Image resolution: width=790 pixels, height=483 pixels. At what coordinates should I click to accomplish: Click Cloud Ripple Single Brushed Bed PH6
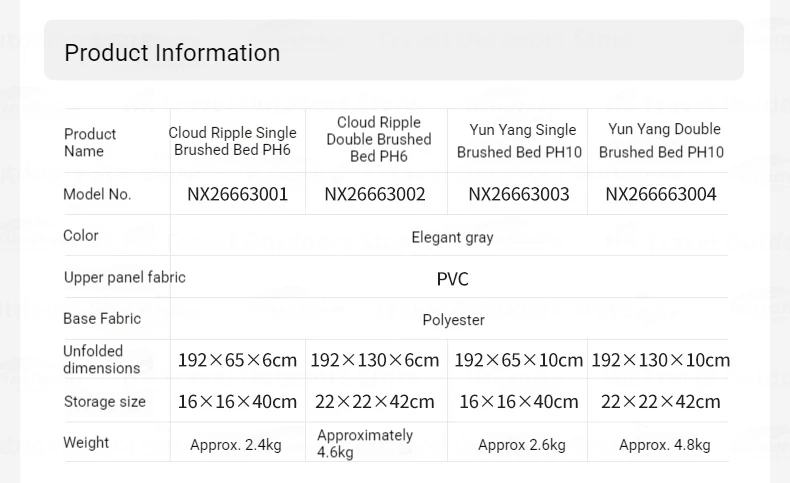232,141
